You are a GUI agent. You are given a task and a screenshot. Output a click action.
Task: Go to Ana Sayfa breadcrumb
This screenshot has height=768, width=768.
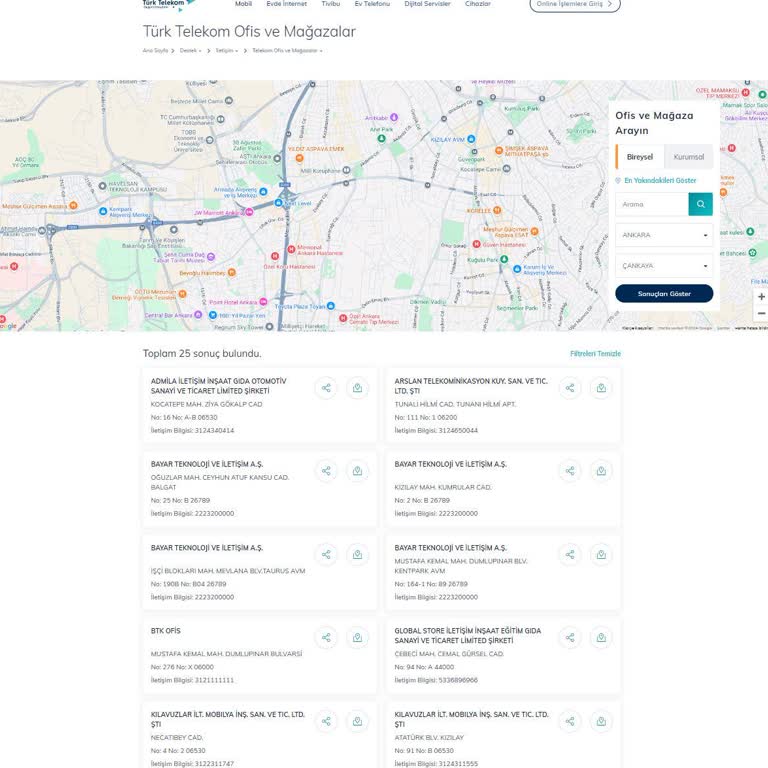[155, 50]
